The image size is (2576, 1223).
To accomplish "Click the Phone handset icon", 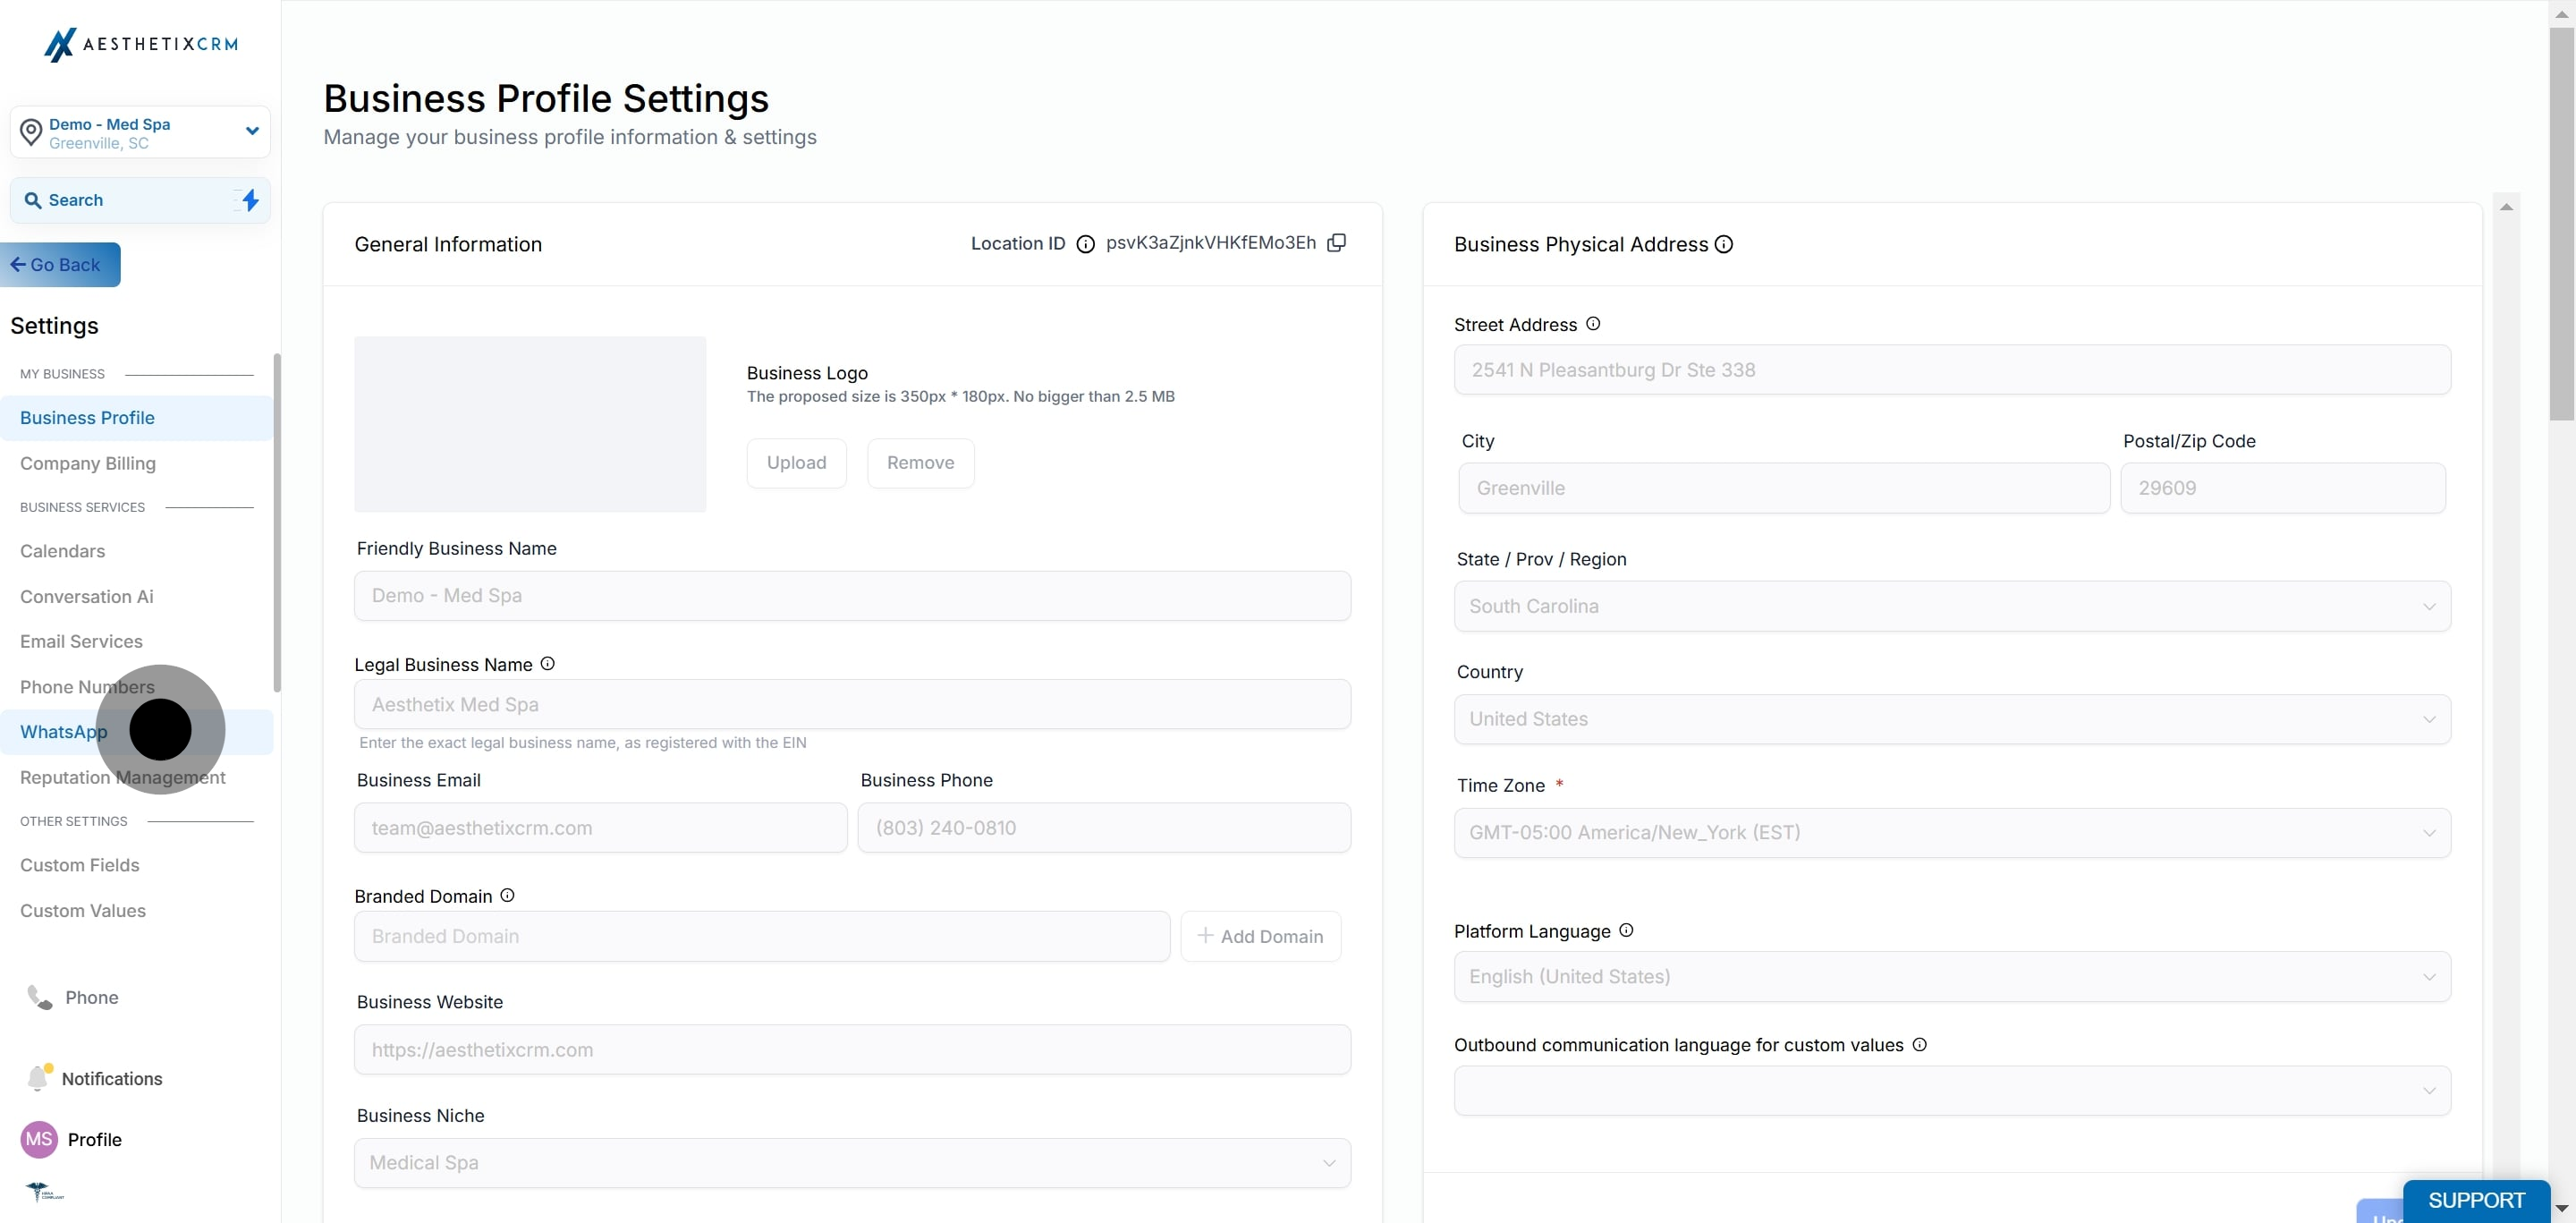I will [39, 997].
